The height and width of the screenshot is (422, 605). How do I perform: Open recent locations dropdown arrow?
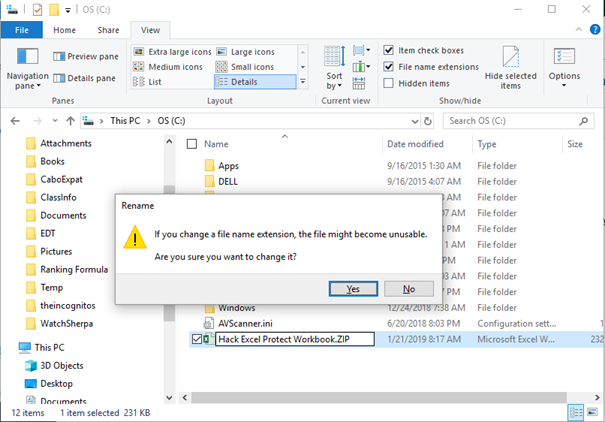coord(55,121)
